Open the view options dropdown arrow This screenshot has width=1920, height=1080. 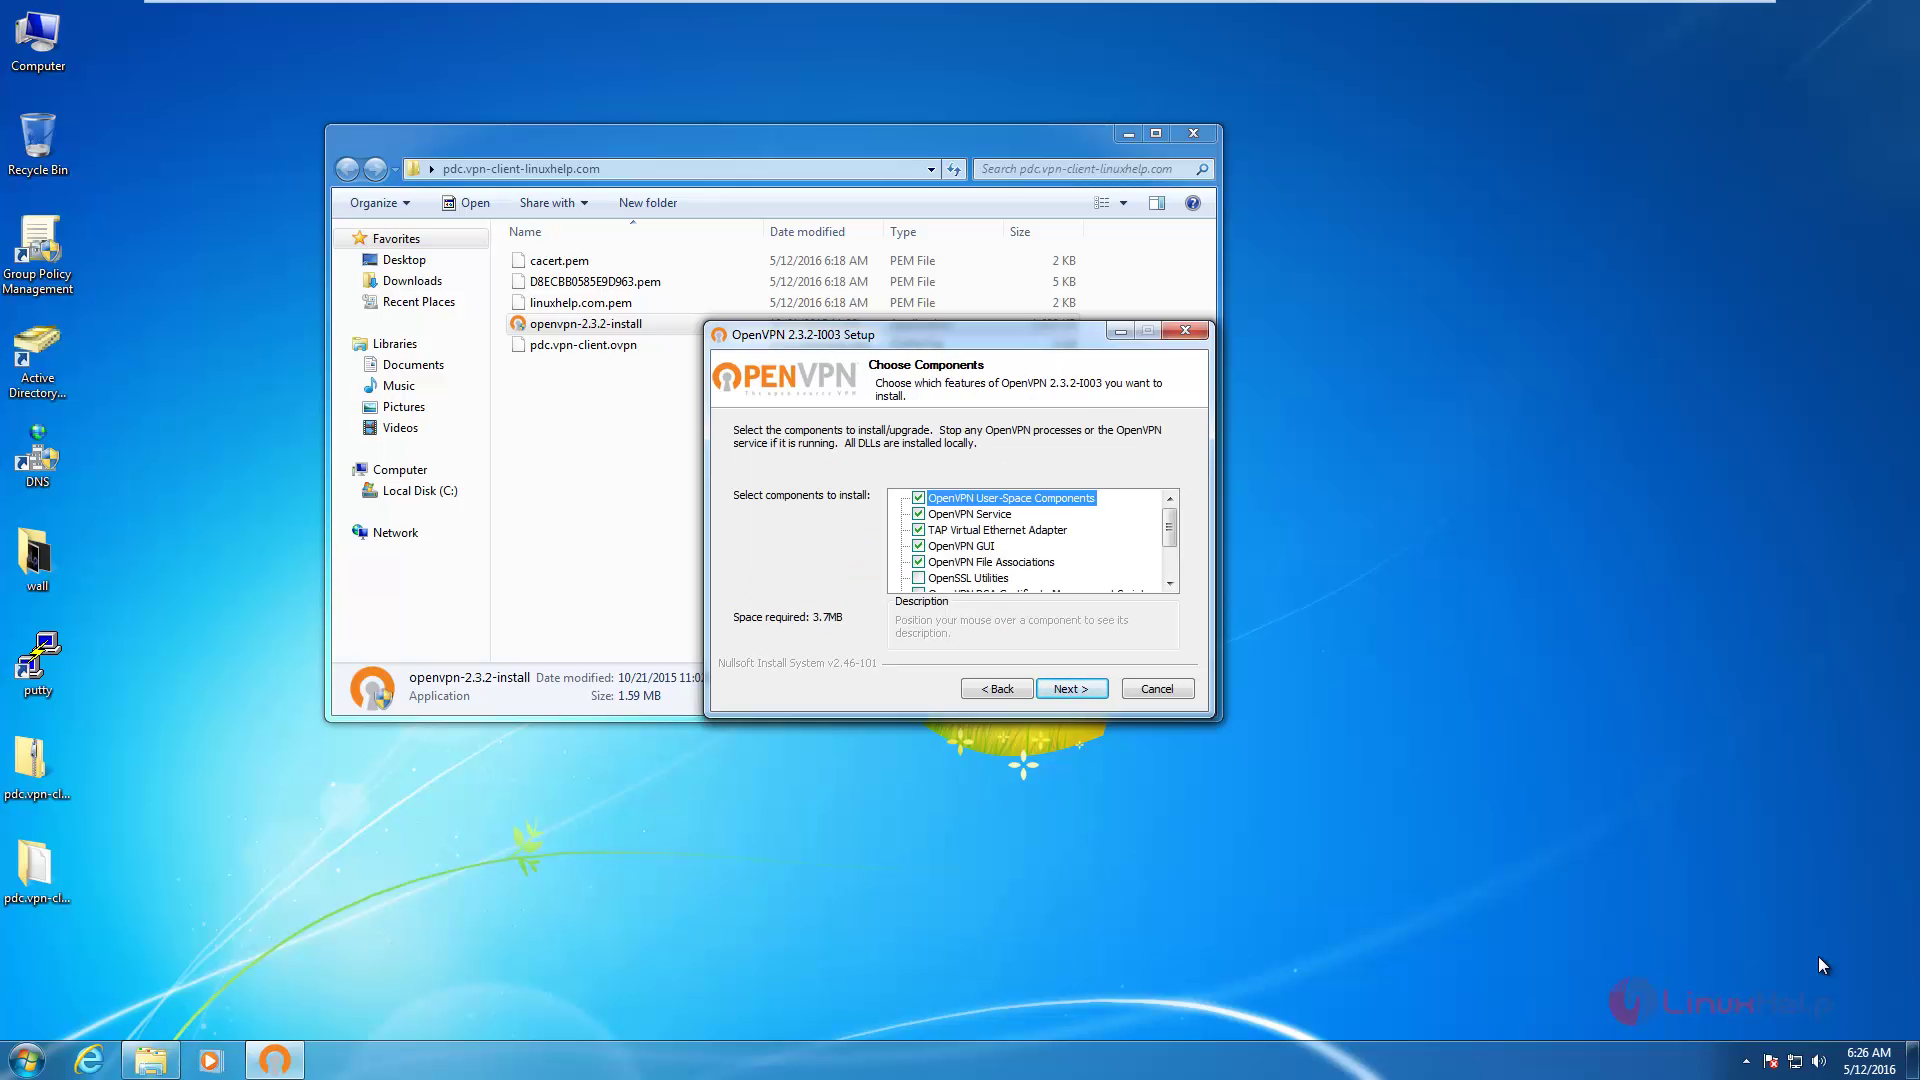(x=1123, y=203)
